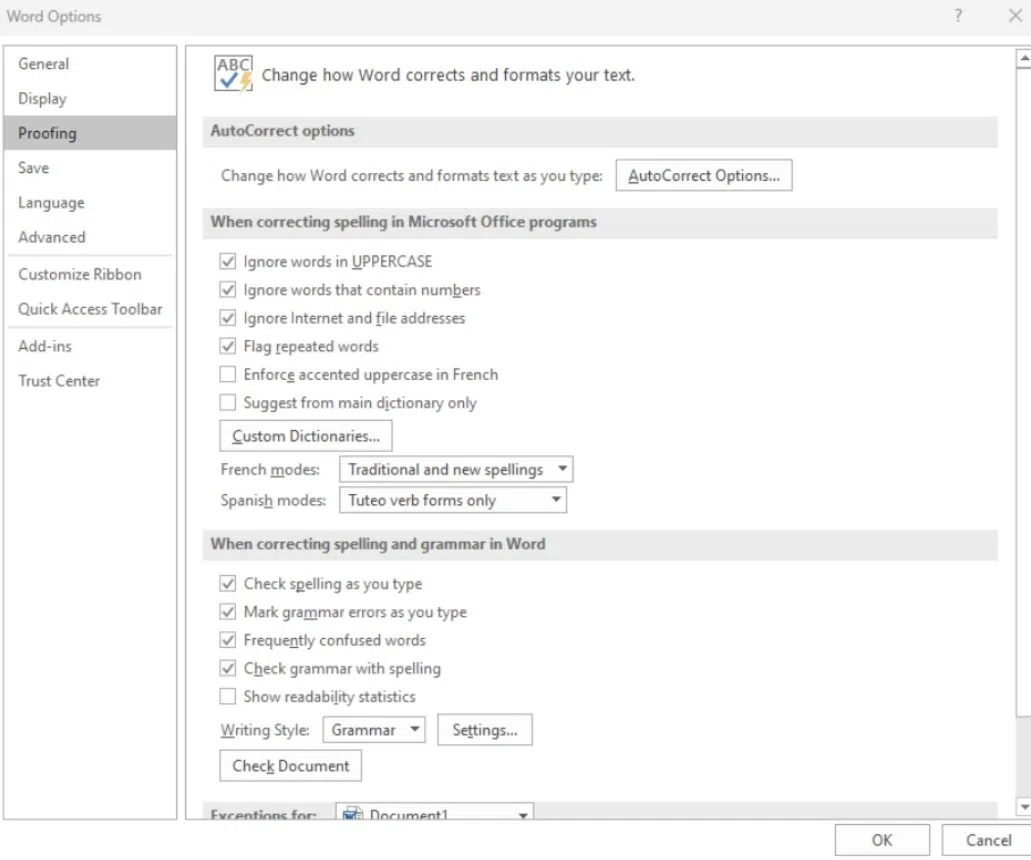Image resolution: width=1031 pixels, height=860 pixels.
Task: Click the 'AutoCorrect options' section heading
Action: pos(282,131)
